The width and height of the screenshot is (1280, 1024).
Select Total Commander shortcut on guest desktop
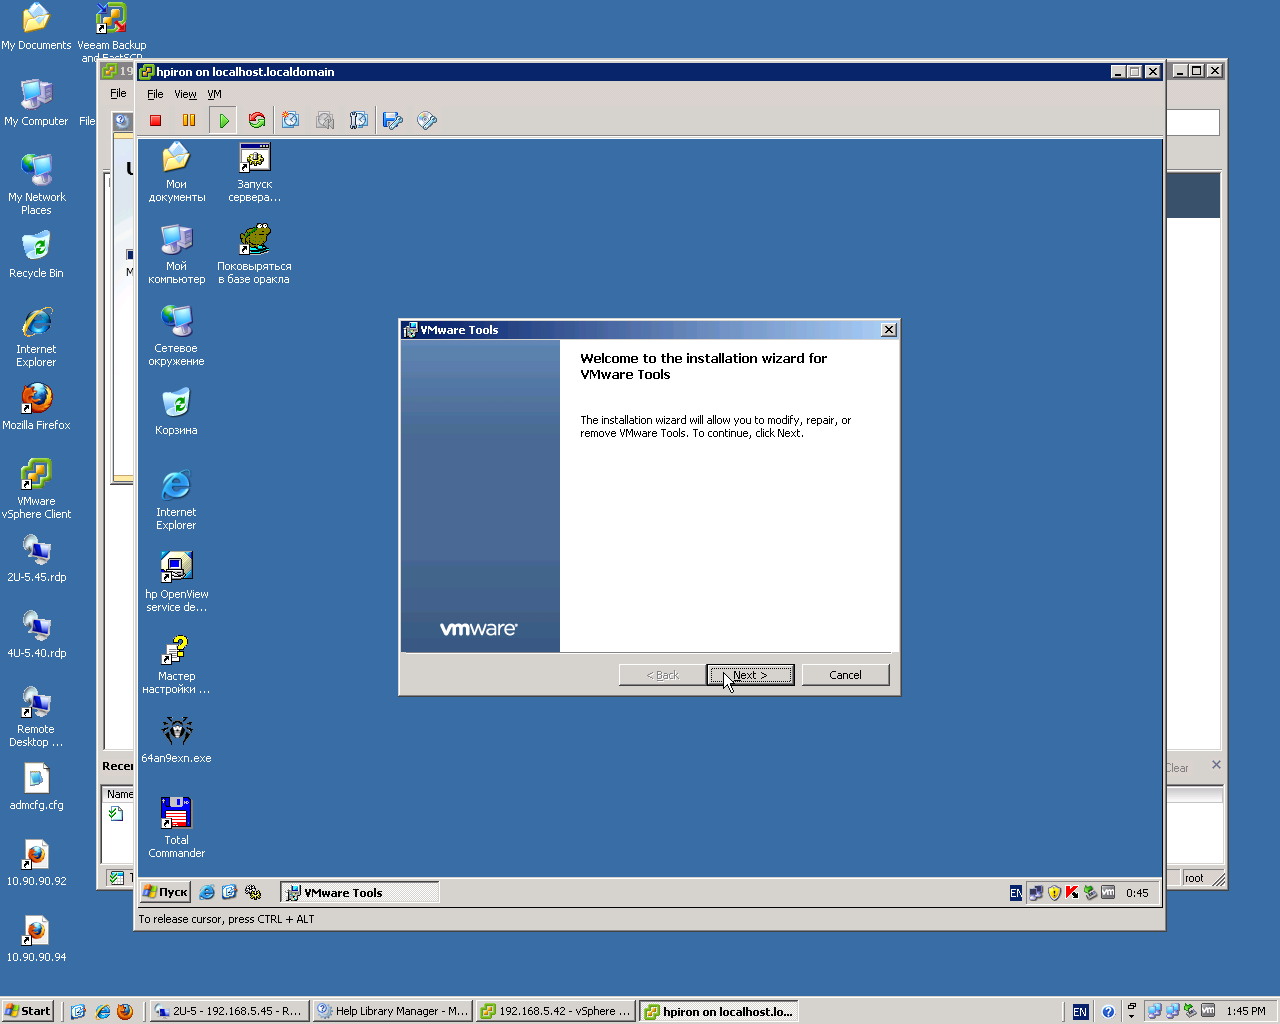(x=177, y=828)
